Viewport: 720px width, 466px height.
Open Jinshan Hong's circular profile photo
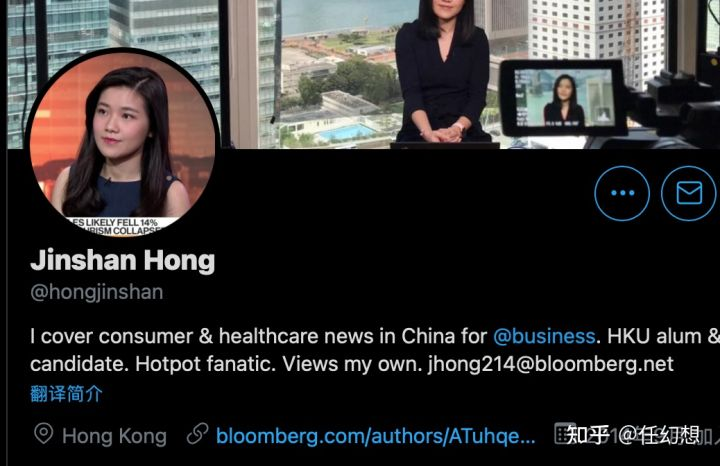pyautogui.click(x=122, y=143)
